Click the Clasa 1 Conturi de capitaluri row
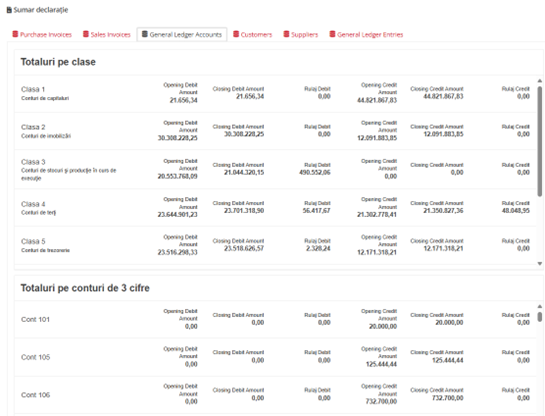 pyautogui.click(x=275, y=93)
